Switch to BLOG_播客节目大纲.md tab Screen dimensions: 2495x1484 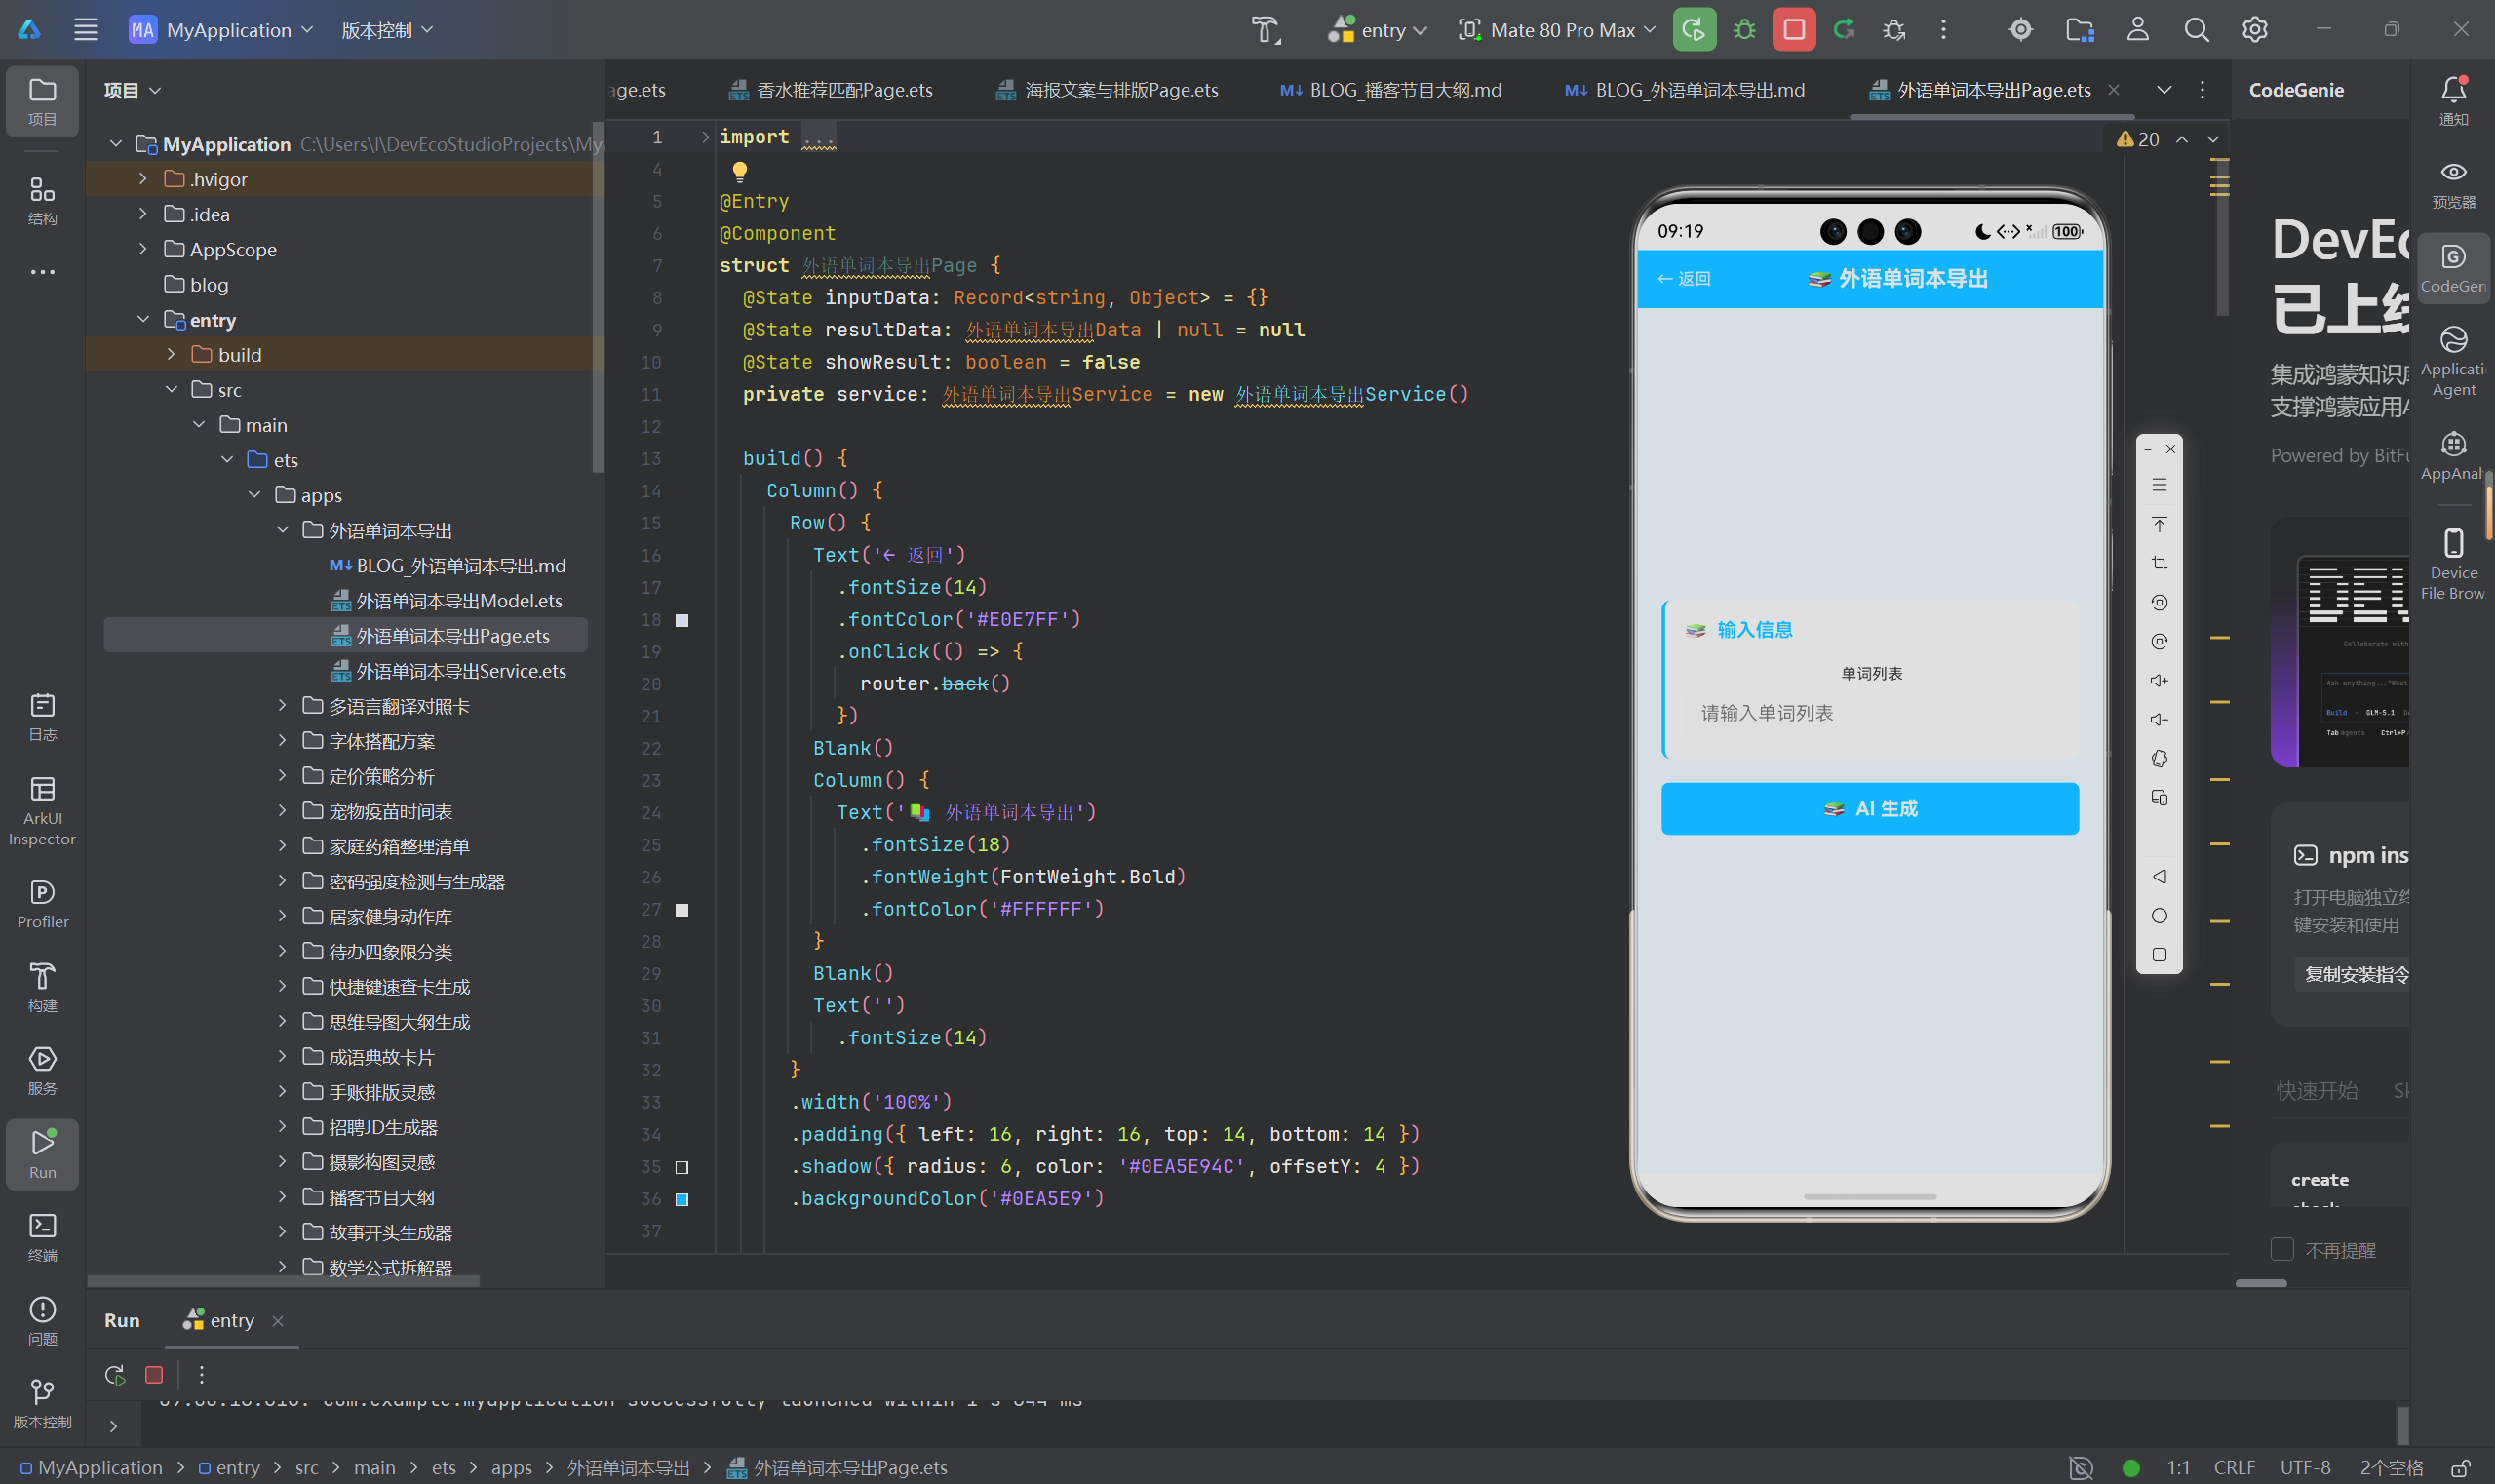(x=1392, y=90)
